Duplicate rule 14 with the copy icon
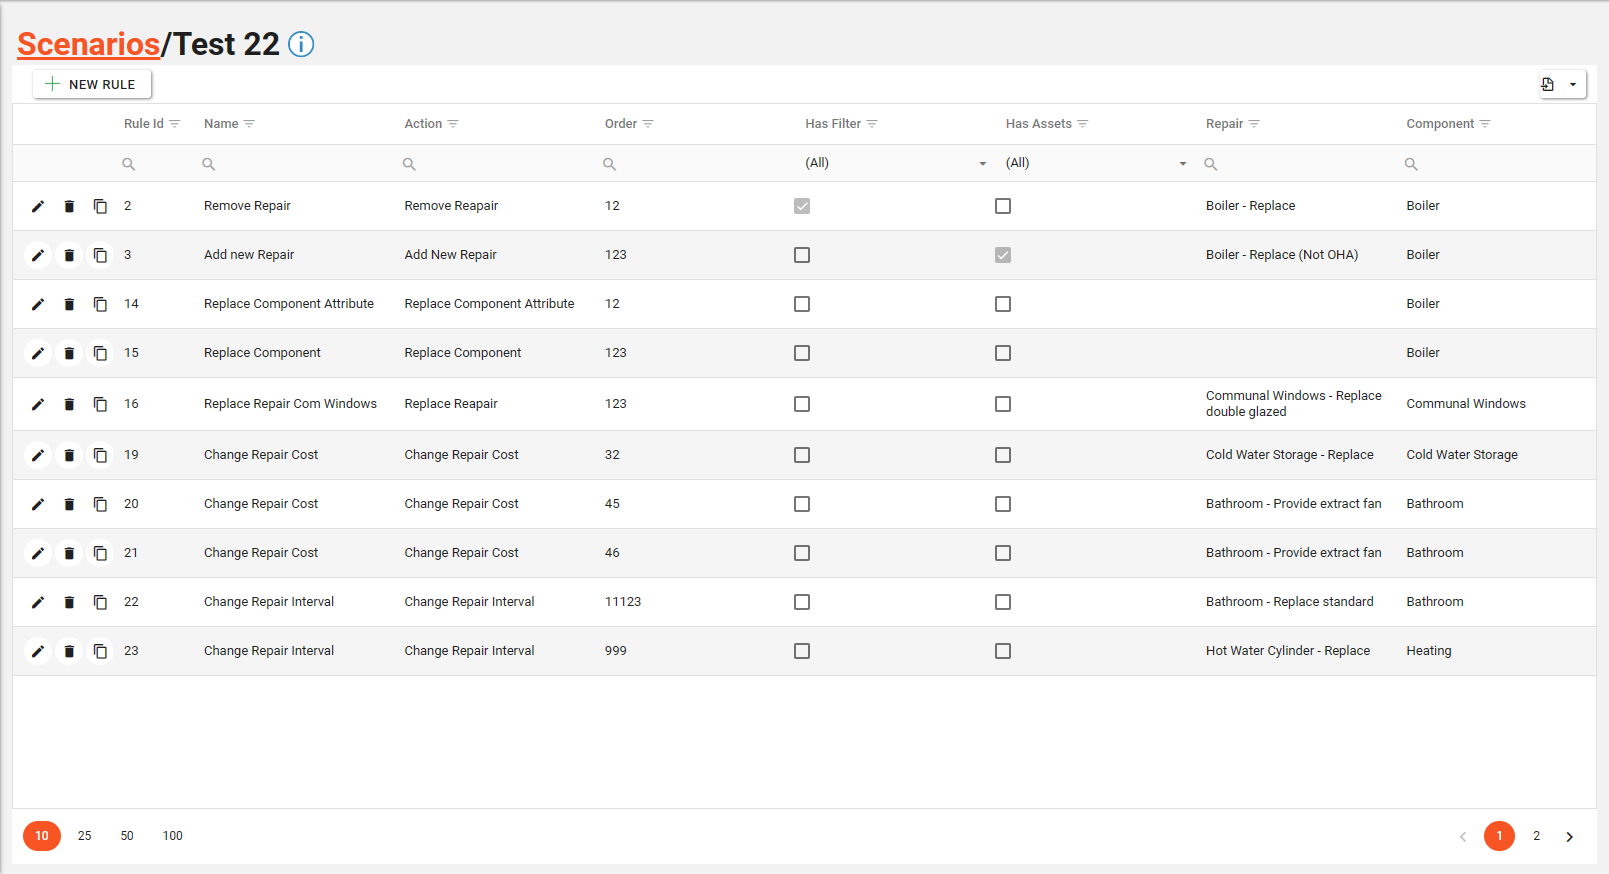This screenshot has height=874, width=1609. click(x=100, y=304)
